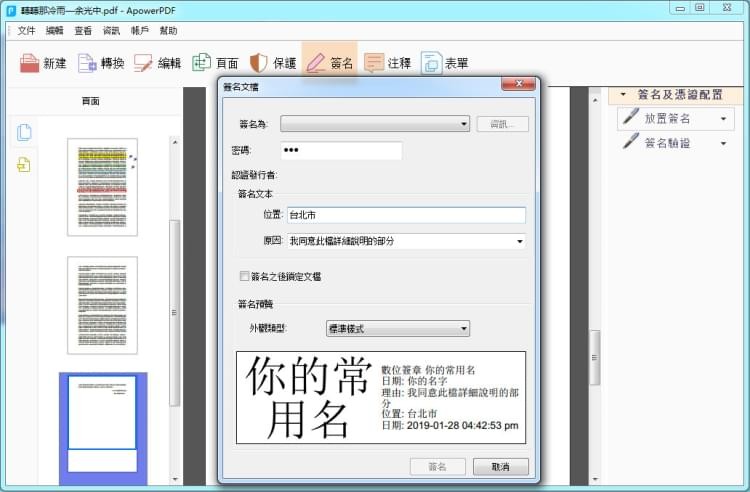Viewport: 750px width, 492px height.
Task: Click the 簽名驗證 pen icon
Action: (x=631, y=142)
